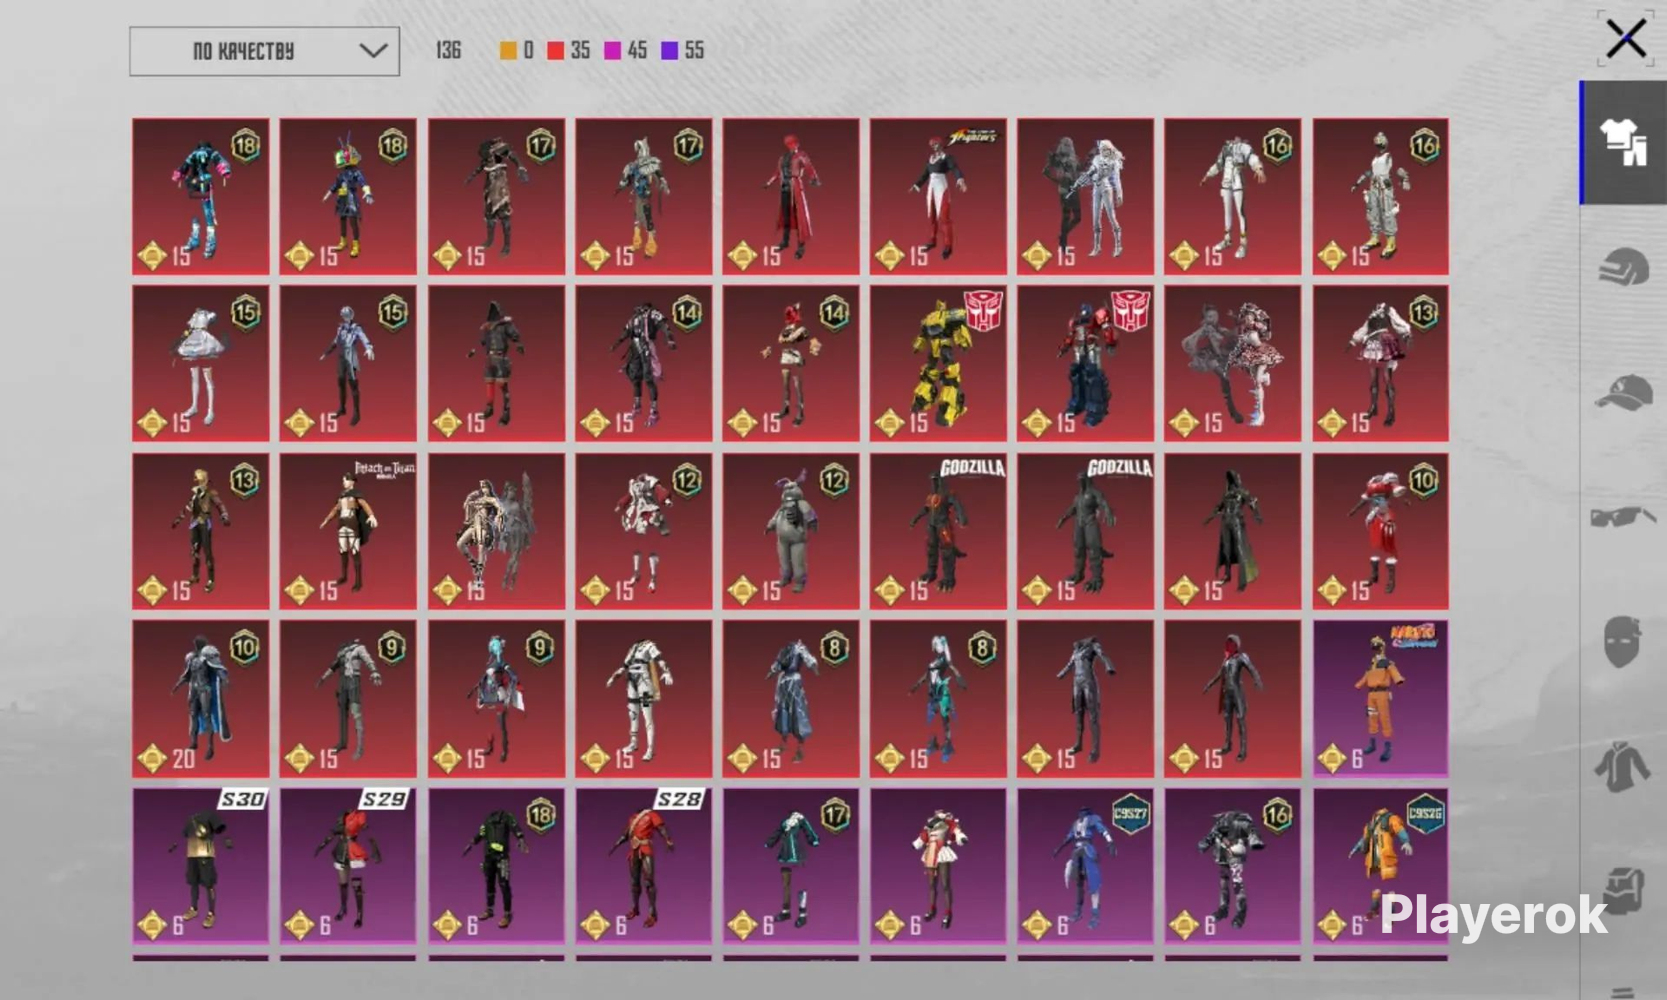Select the pink skirt level 13 outfit
Viewport: 1667px width, 1000px height.
(1380, 364)
